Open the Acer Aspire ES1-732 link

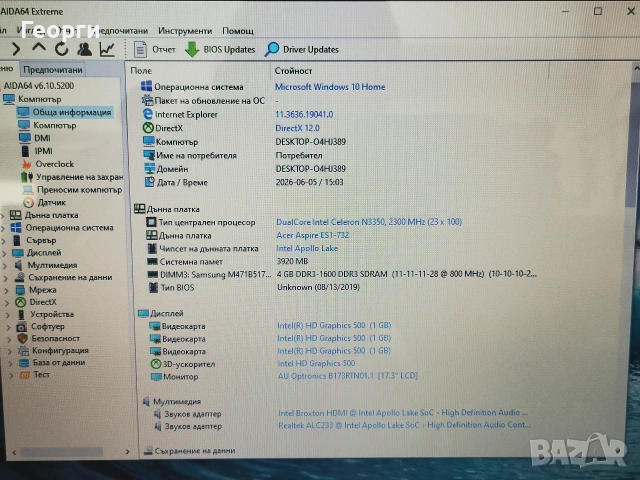[313, 235]
